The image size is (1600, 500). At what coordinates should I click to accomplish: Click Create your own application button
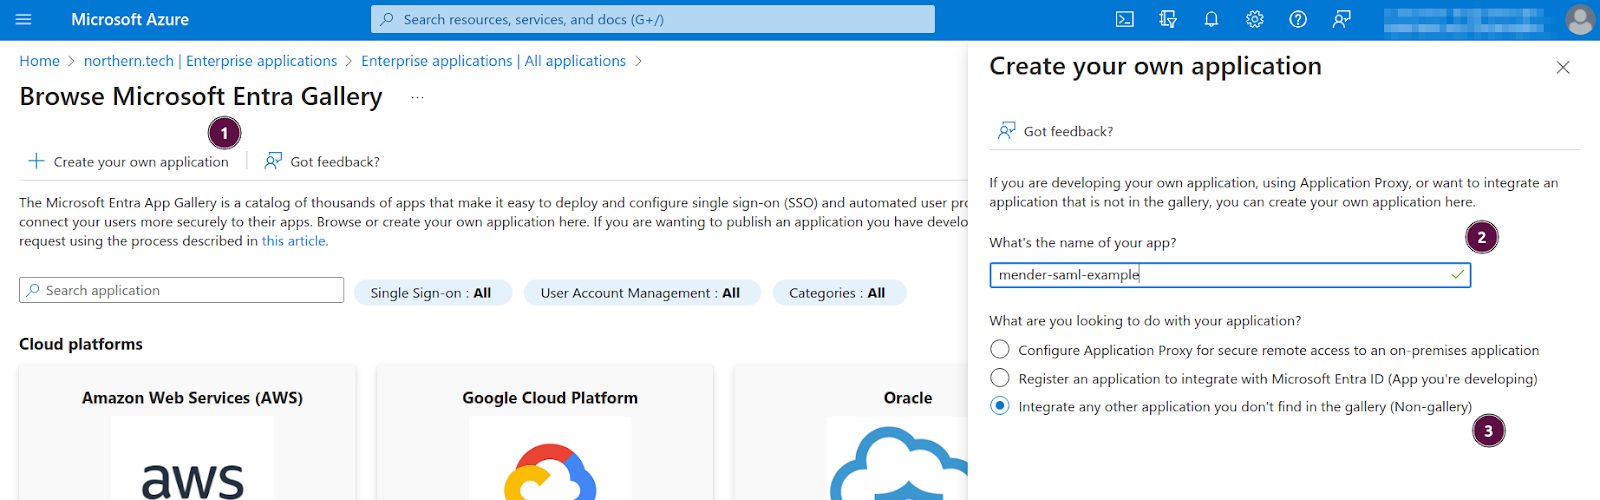click(x=129, y=162)
